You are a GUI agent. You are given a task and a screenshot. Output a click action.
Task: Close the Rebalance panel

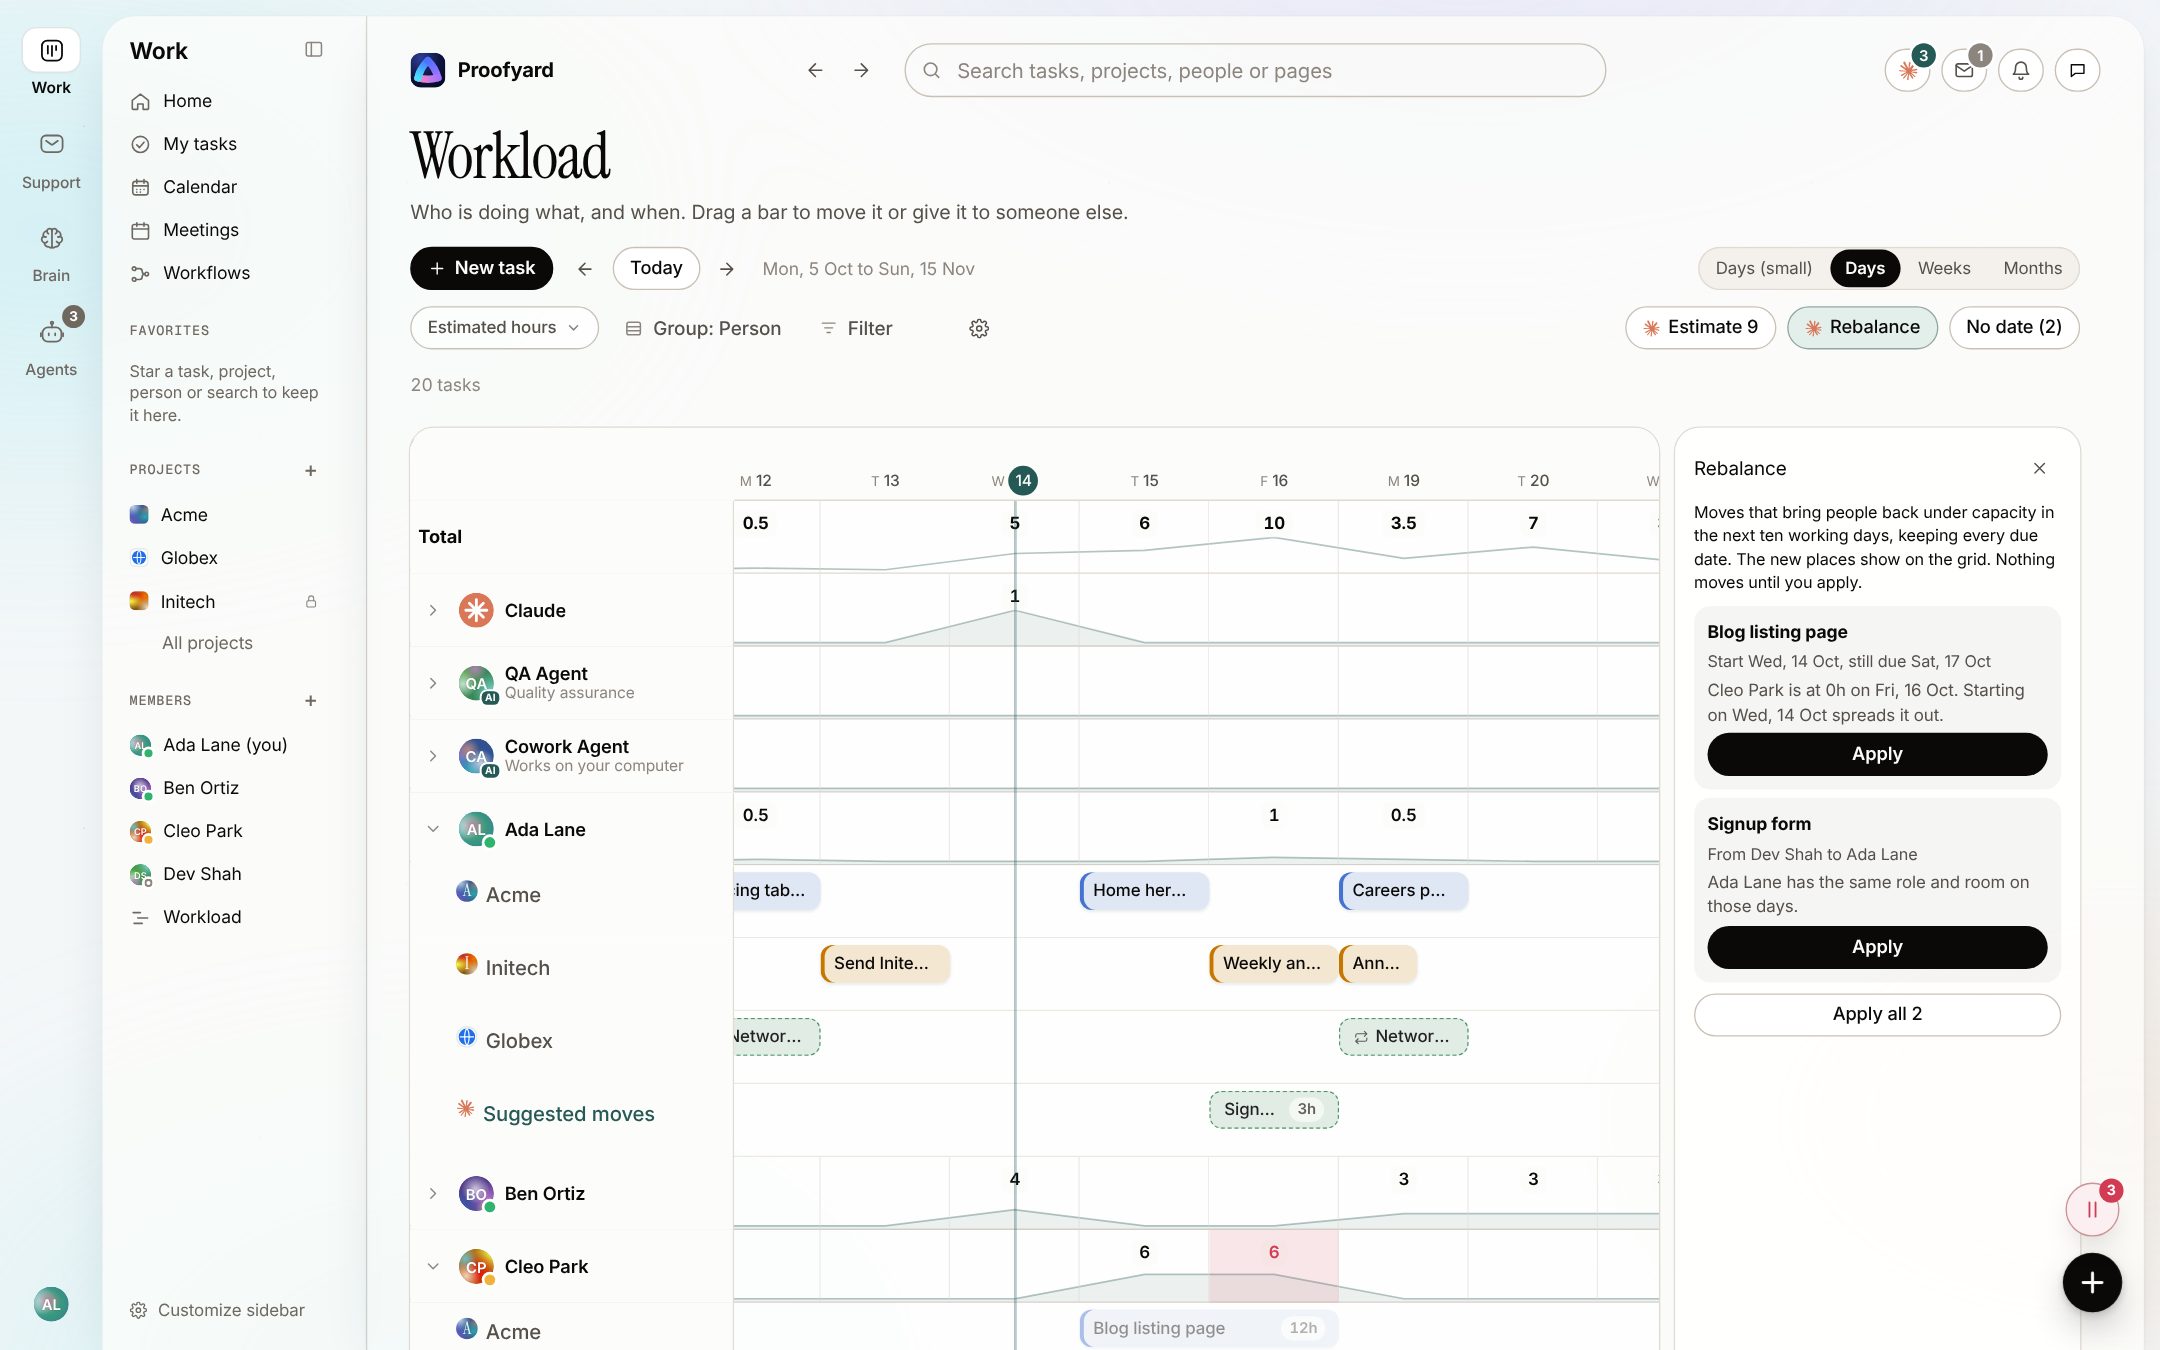[x=2039, y=468]
